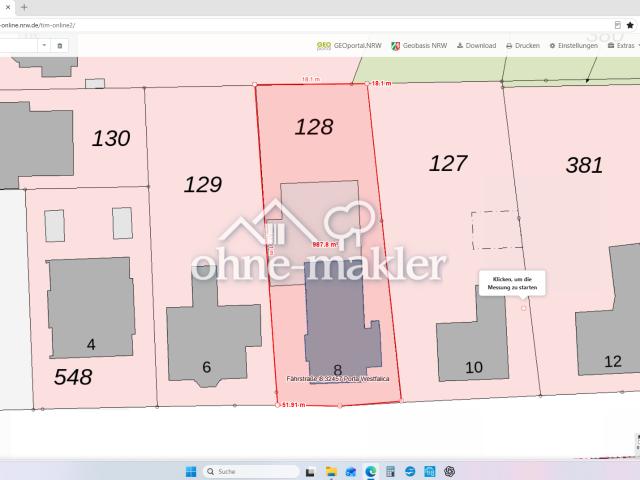
Task: Click building number 6 on the map
Action: click(207, 367)
